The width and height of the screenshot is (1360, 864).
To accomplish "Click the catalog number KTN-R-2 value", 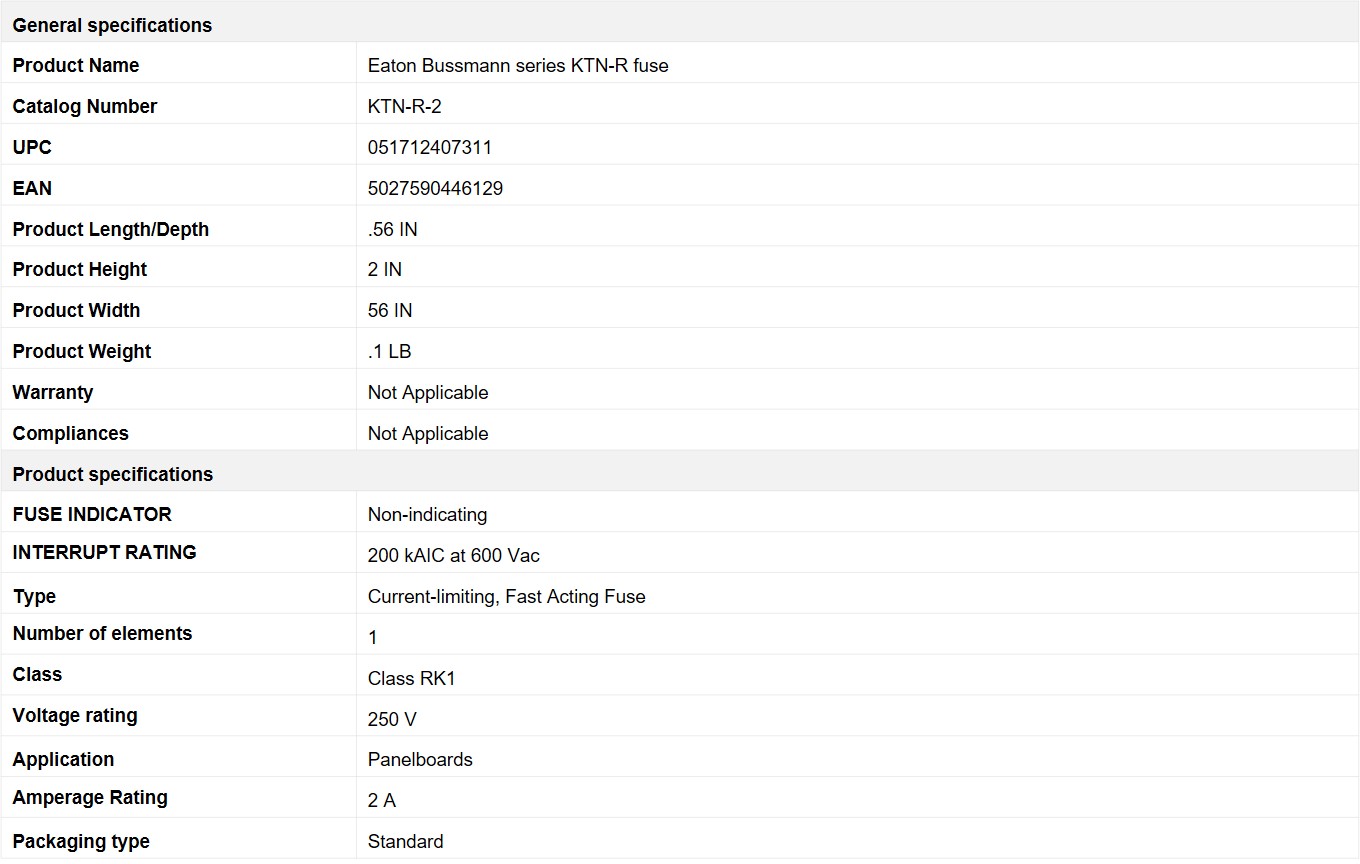I will click(405, 107).
